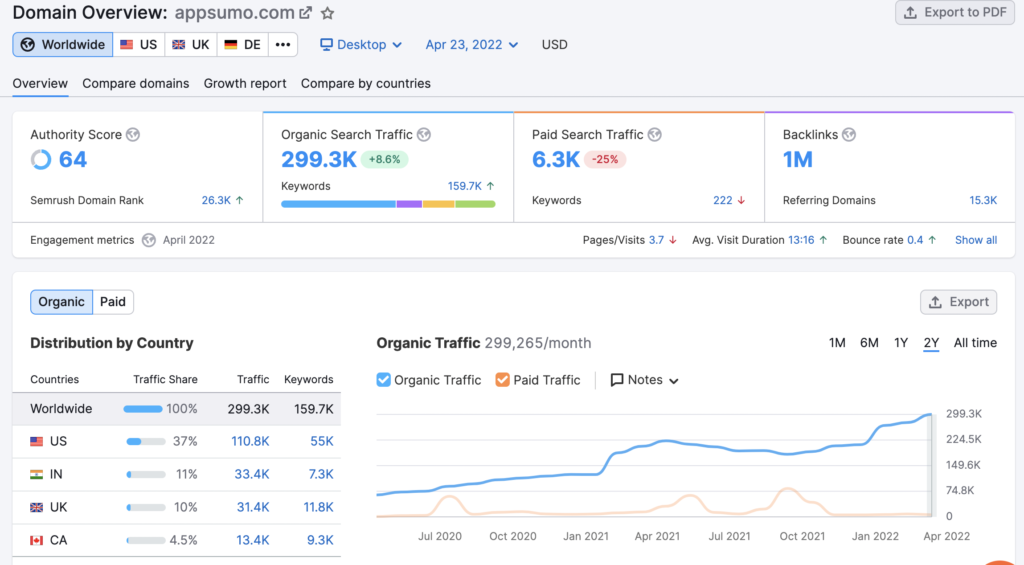Click the -25% paid change badge
This screenshot has height=565, width=1024.
tap(605, 159)
